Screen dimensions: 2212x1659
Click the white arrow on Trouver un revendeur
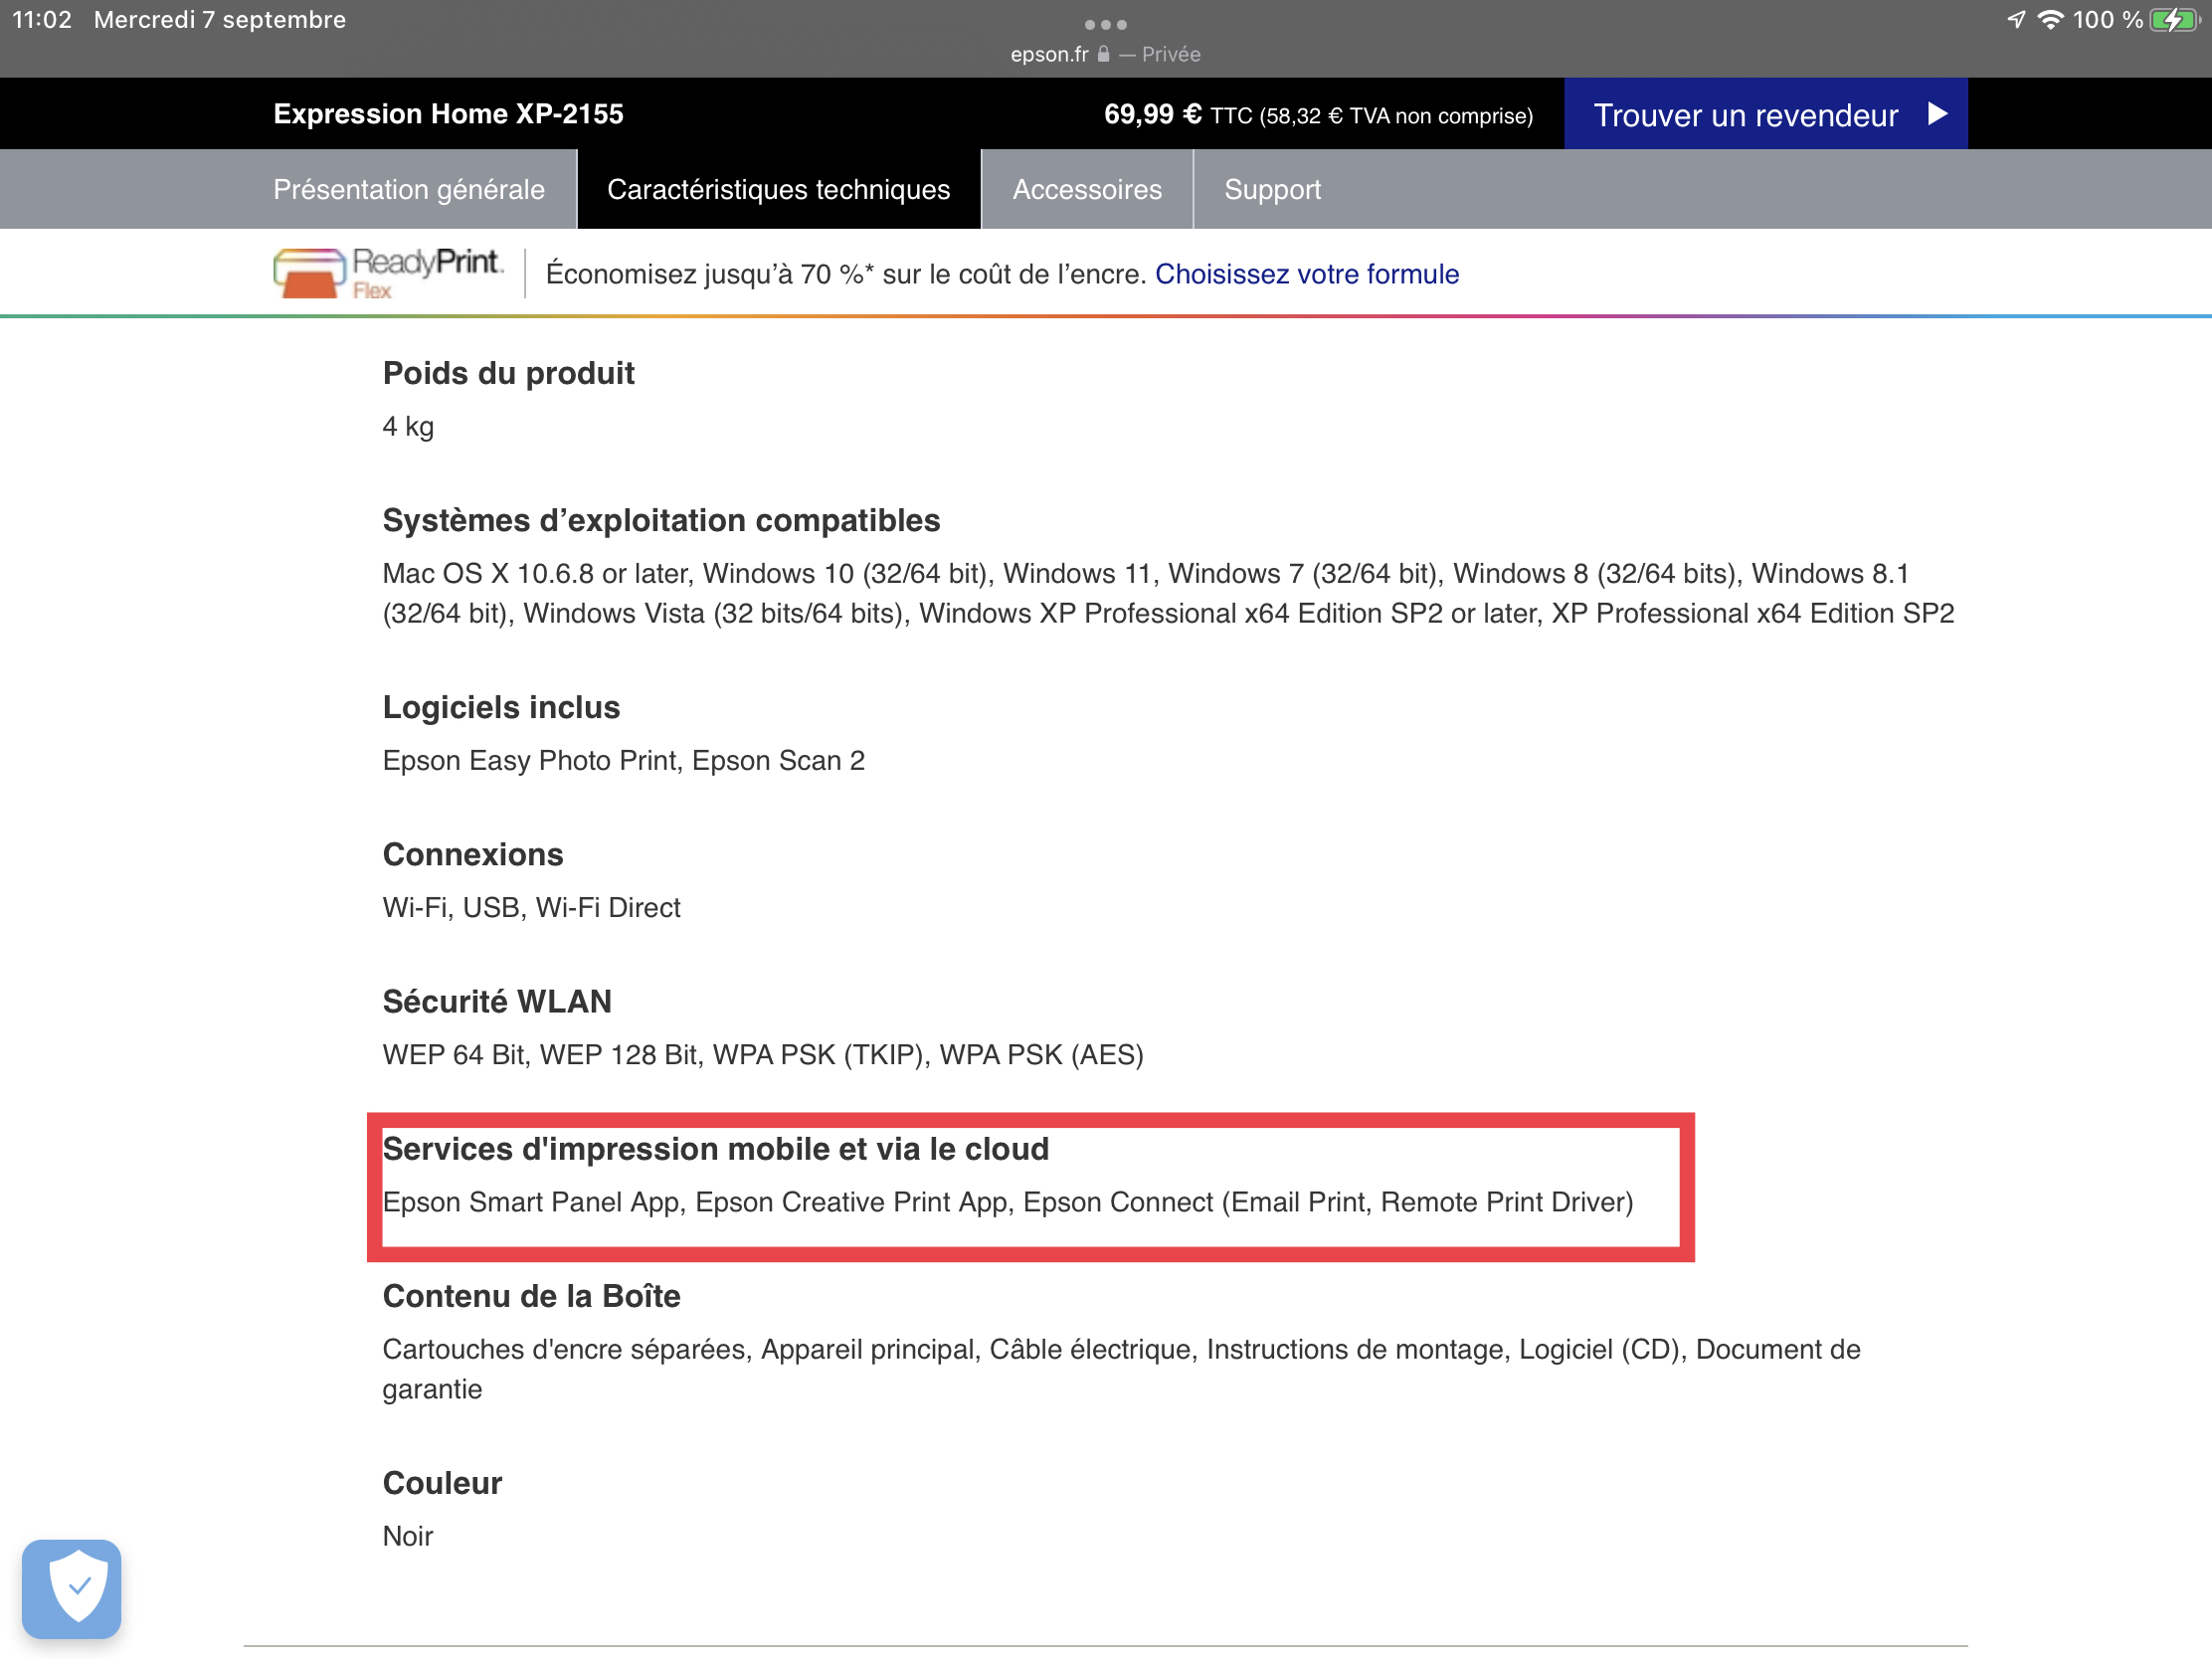point(1937,114)
